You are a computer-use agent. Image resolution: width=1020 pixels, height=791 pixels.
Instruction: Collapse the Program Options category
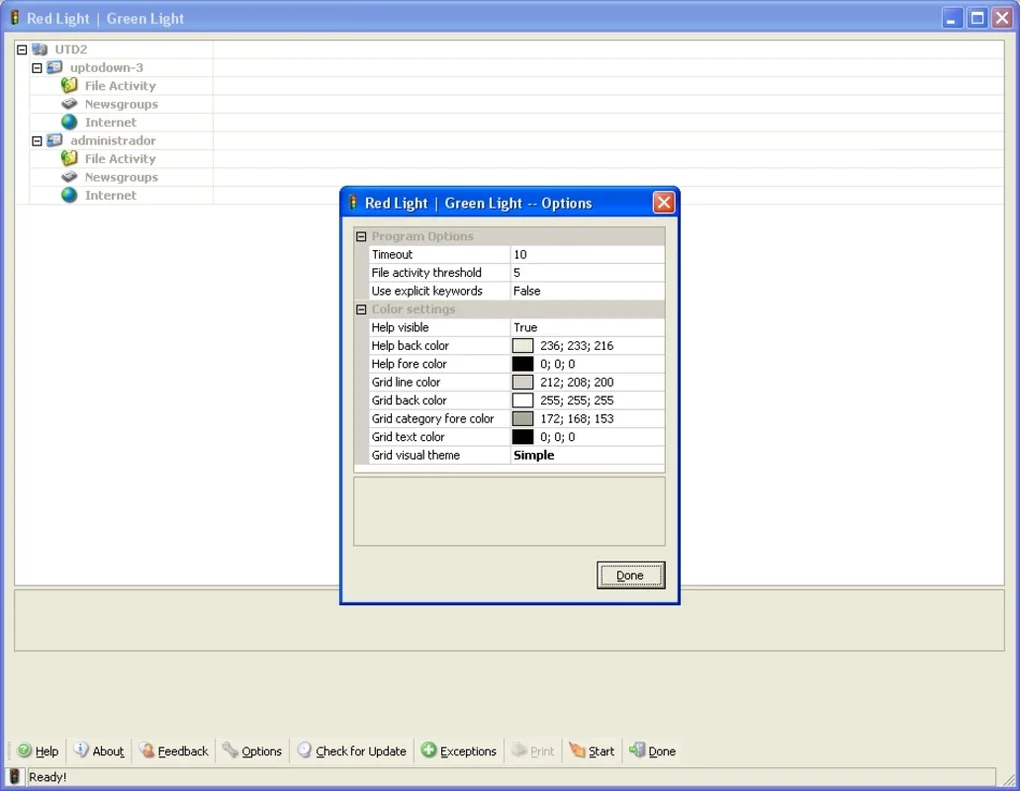[x=361, y=236]
